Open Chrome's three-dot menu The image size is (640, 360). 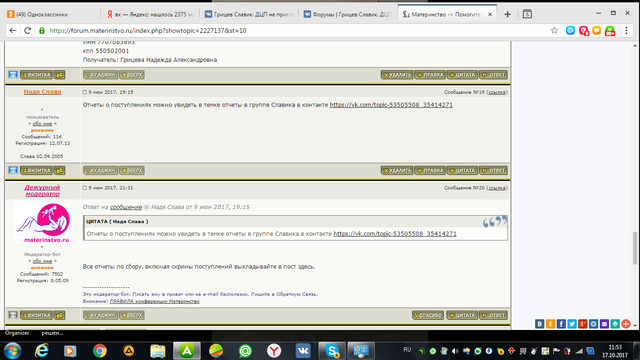[x=626, y=30]
